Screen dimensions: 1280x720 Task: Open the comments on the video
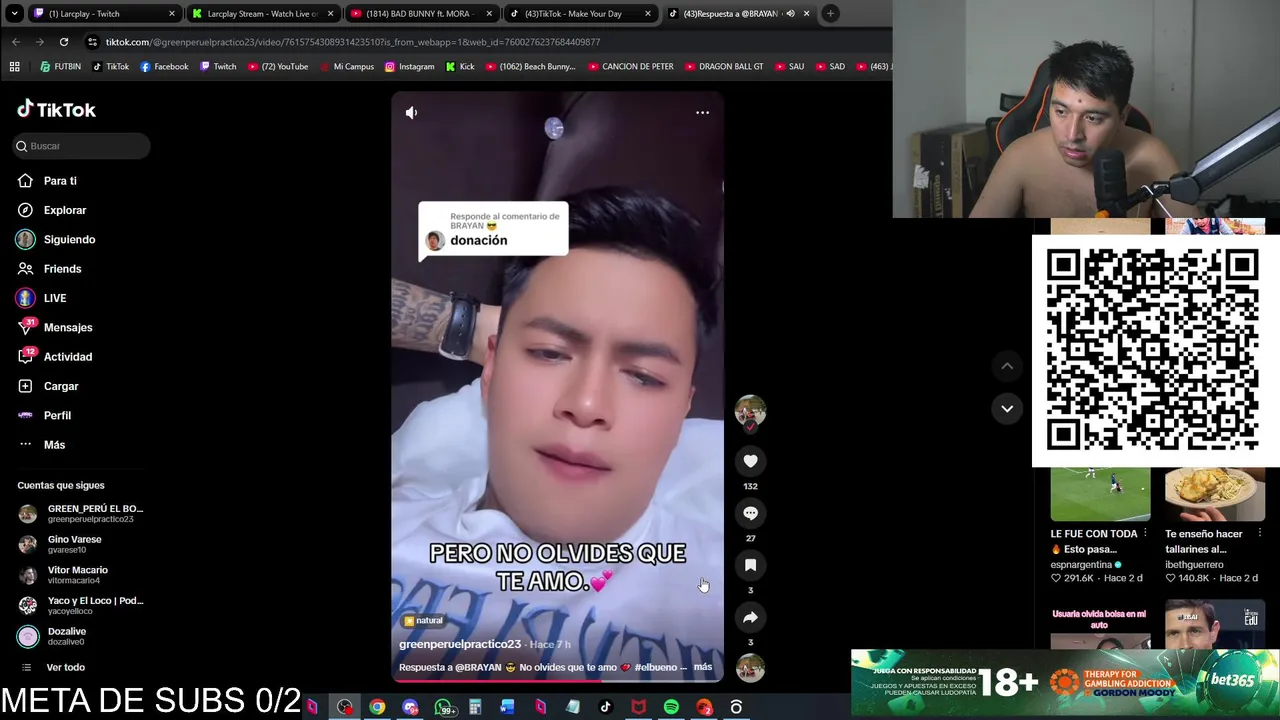point(750,513)
